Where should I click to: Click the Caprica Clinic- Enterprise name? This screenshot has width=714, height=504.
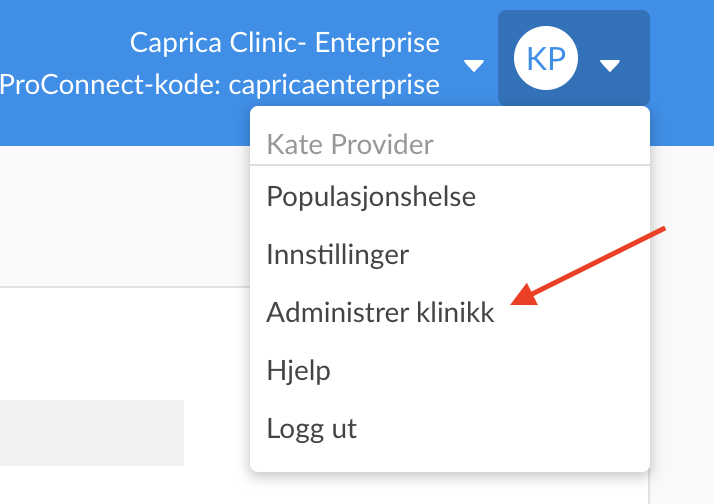click(x=285, y=43)
